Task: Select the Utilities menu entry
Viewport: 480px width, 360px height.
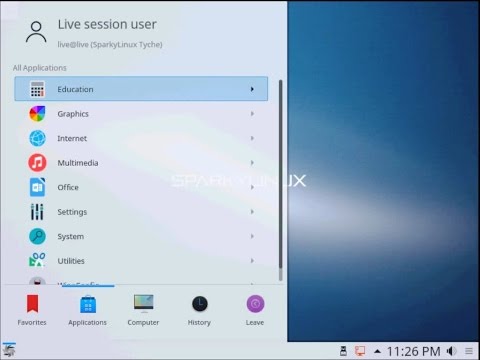Action: tap(141, 260)
